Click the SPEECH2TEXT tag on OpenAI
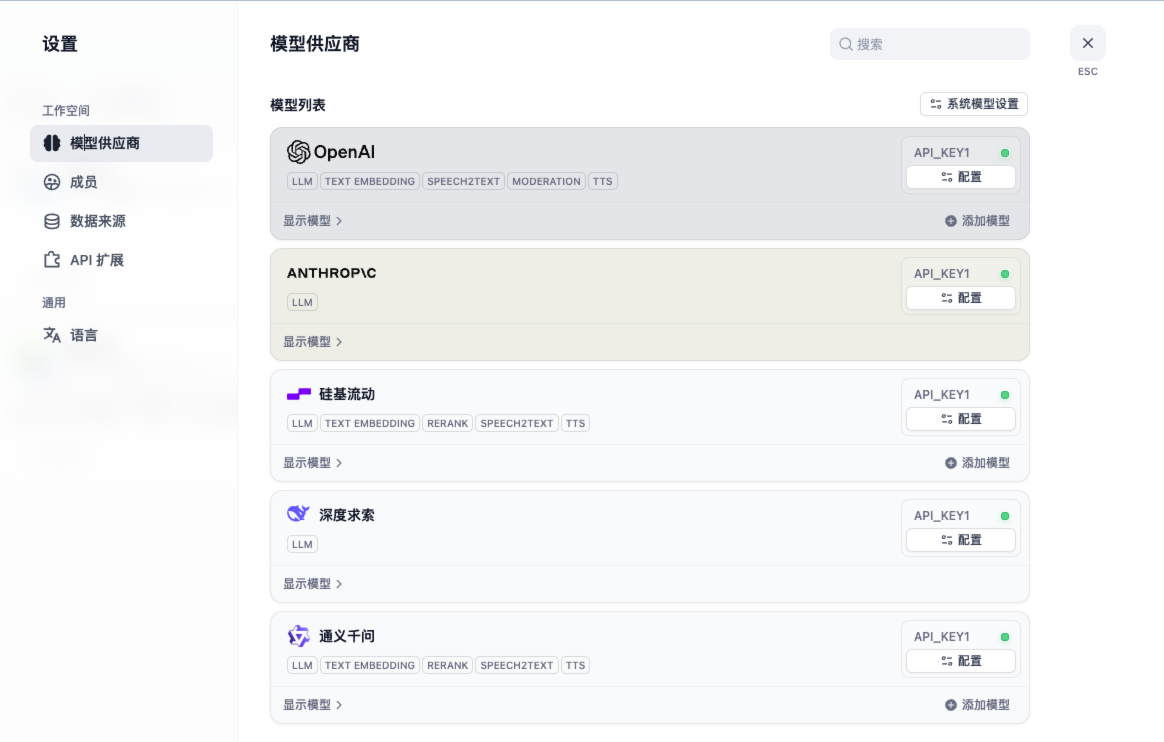 463,181
